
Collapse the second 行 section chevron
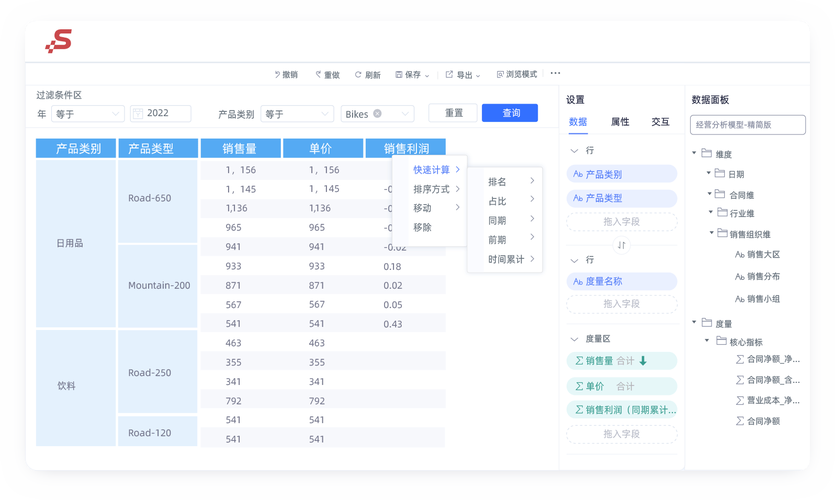574,260
